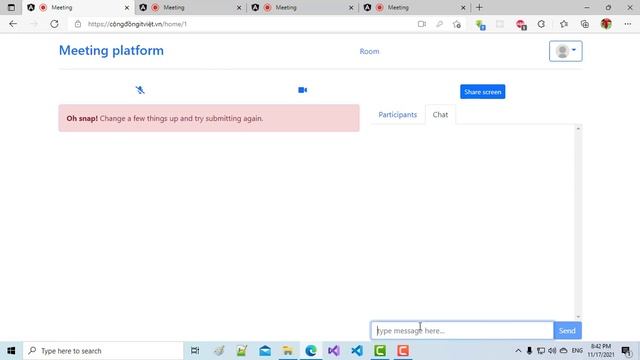Screen dimensions: 640x360
Task: Open volume control in system tray
Action: 552,351
